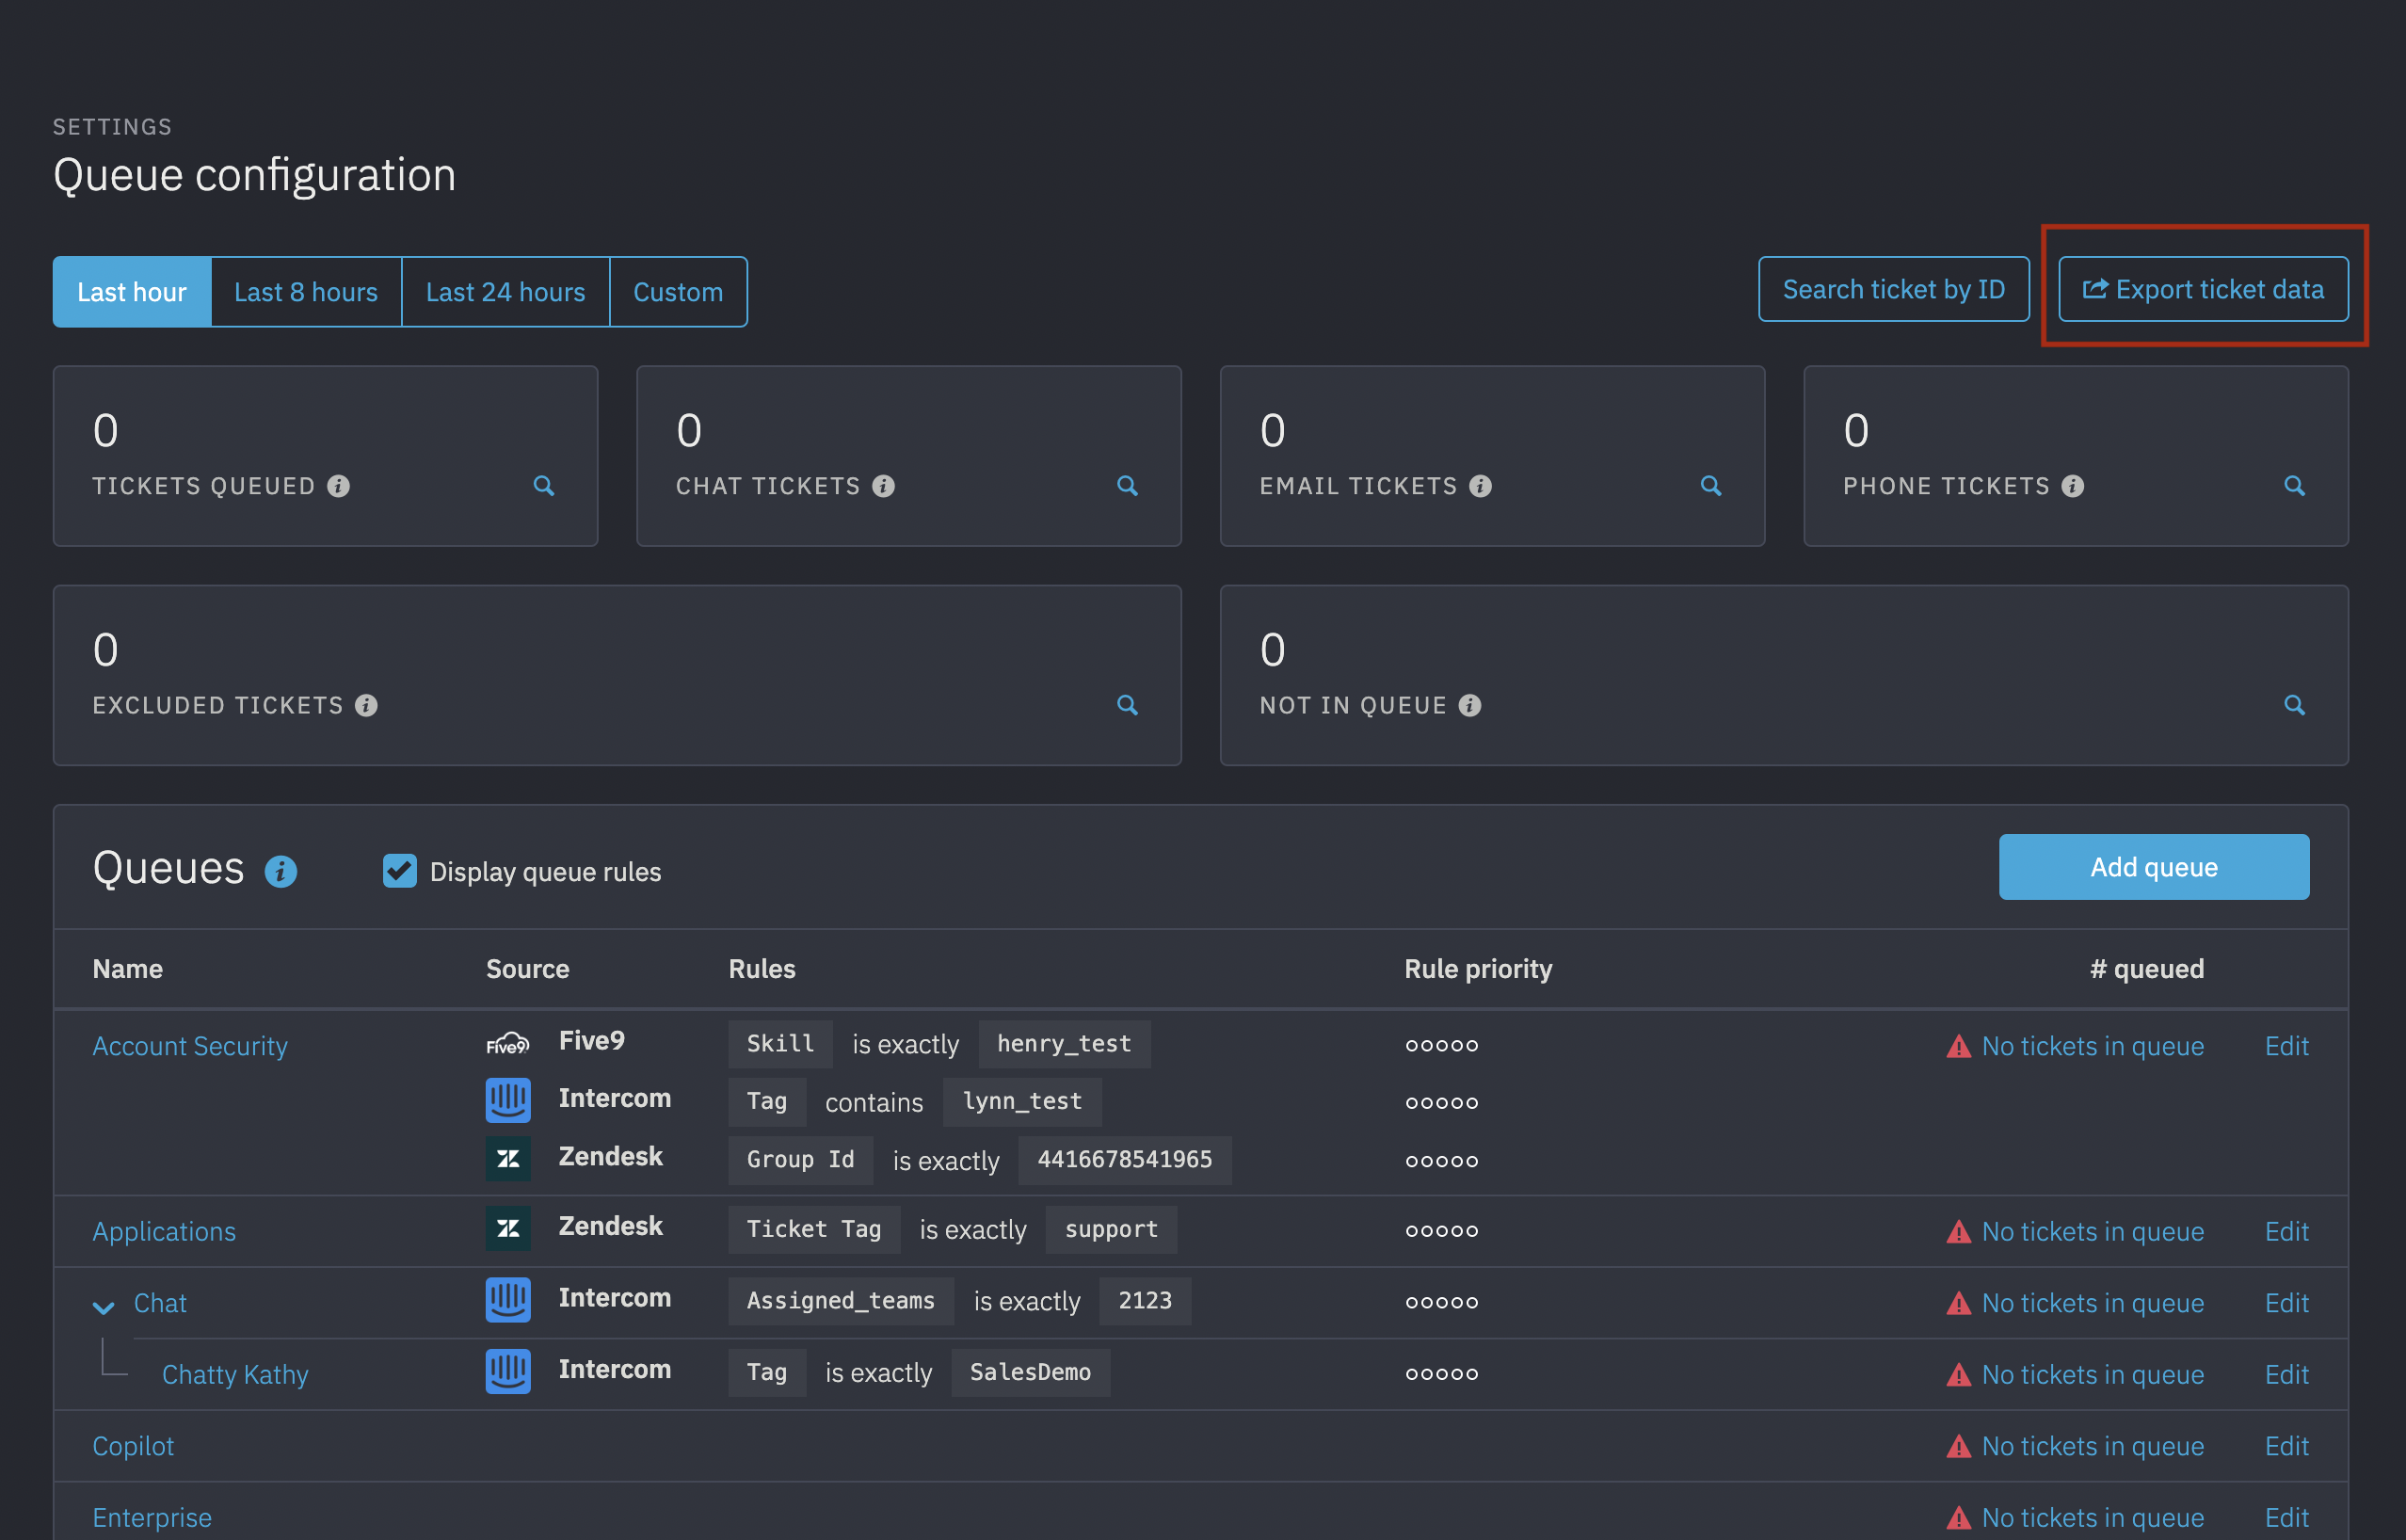
Task: Collapse the Chat queue chevron
Action: tap(103, 1307)
